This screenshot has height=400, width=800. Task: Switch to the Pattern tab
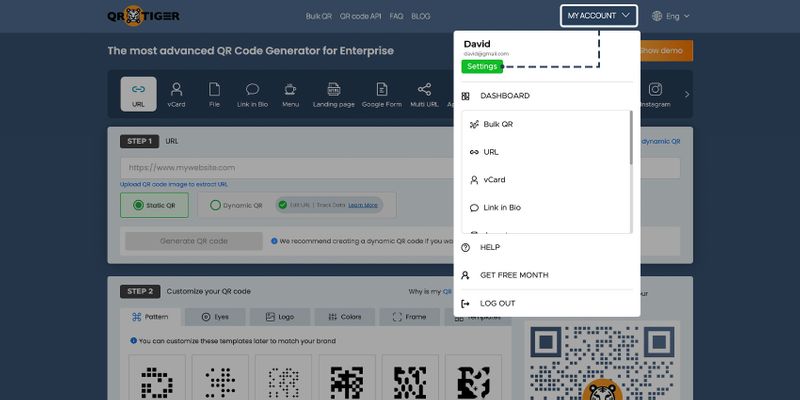(150, 317)
